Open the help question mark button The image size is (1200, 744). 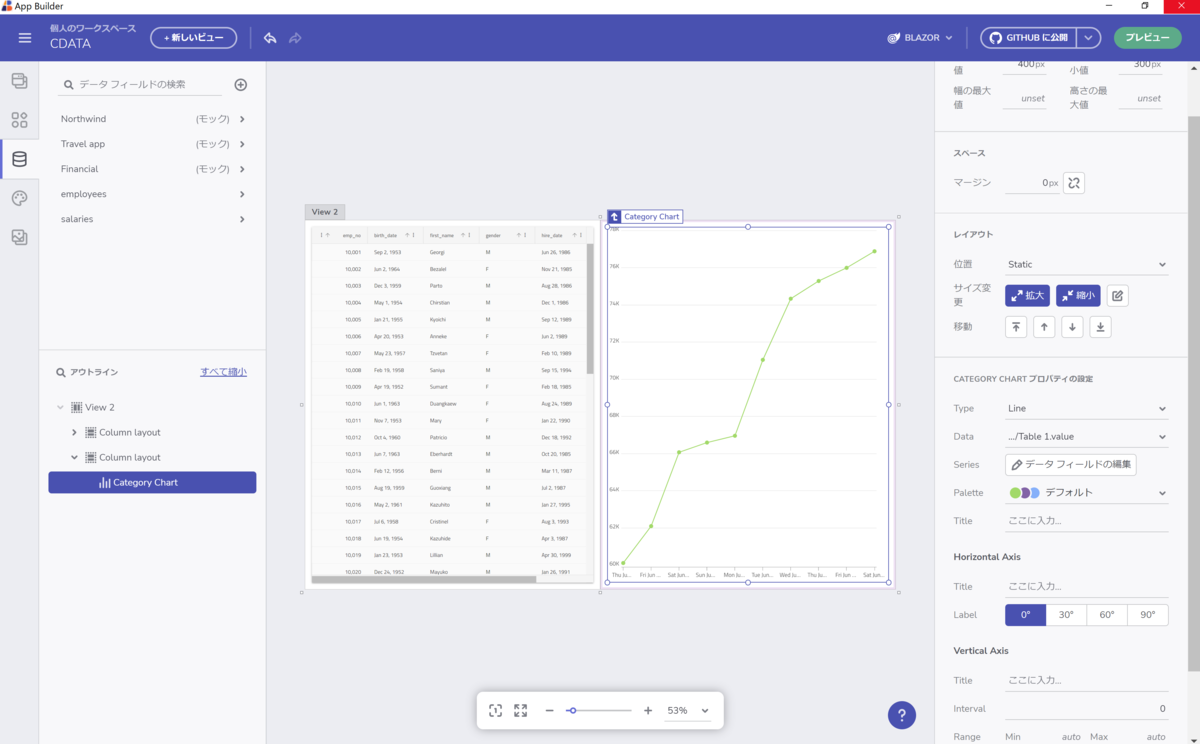tap(902, 715)
